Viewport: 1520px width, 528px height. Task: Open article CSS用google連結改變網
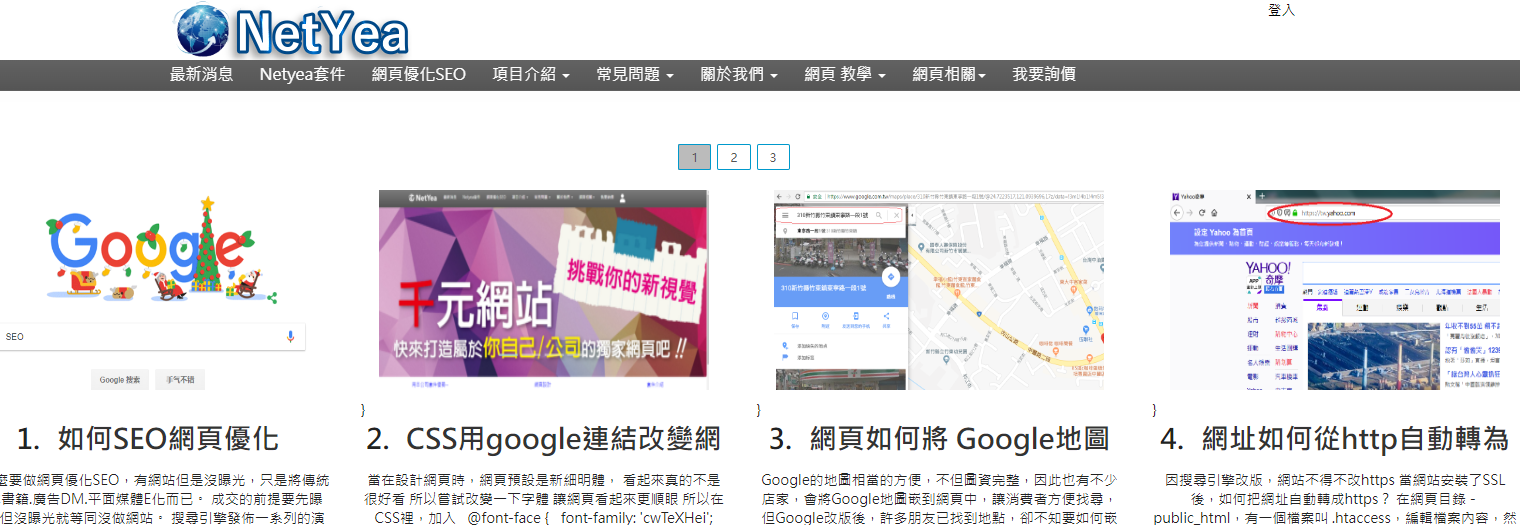point(543,439)
